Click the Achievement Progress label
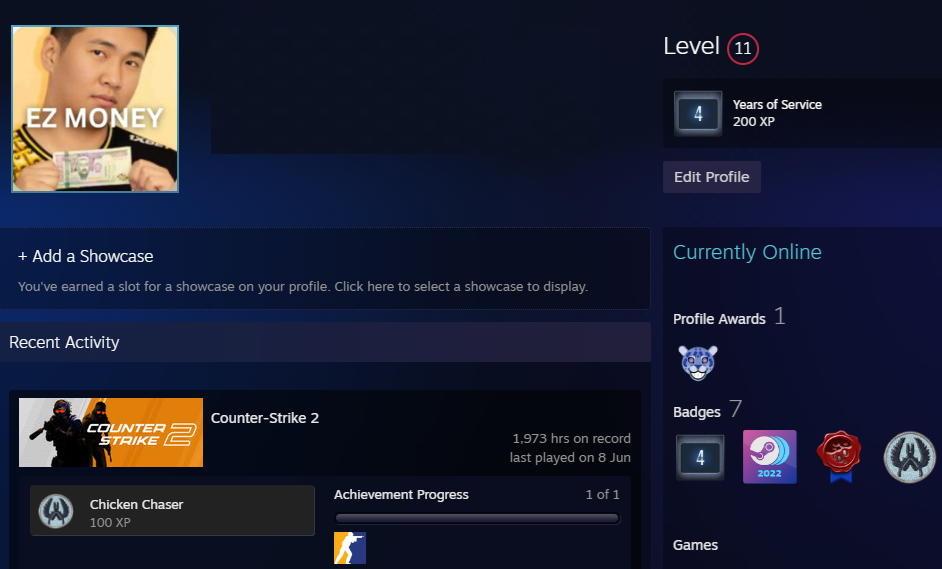The height and width of the screenshot is (569, 942). [x=401, y=494]
